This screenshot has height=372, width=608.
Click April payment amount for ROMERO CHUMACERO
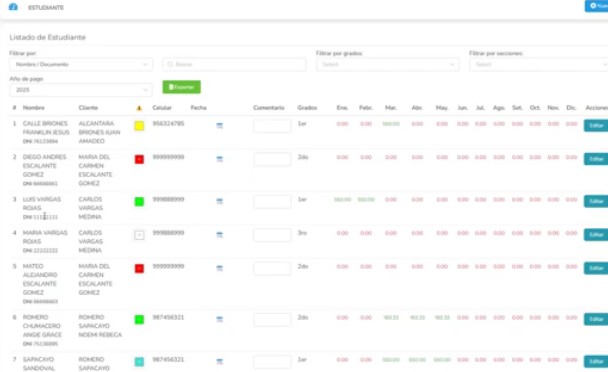point(417,318)
